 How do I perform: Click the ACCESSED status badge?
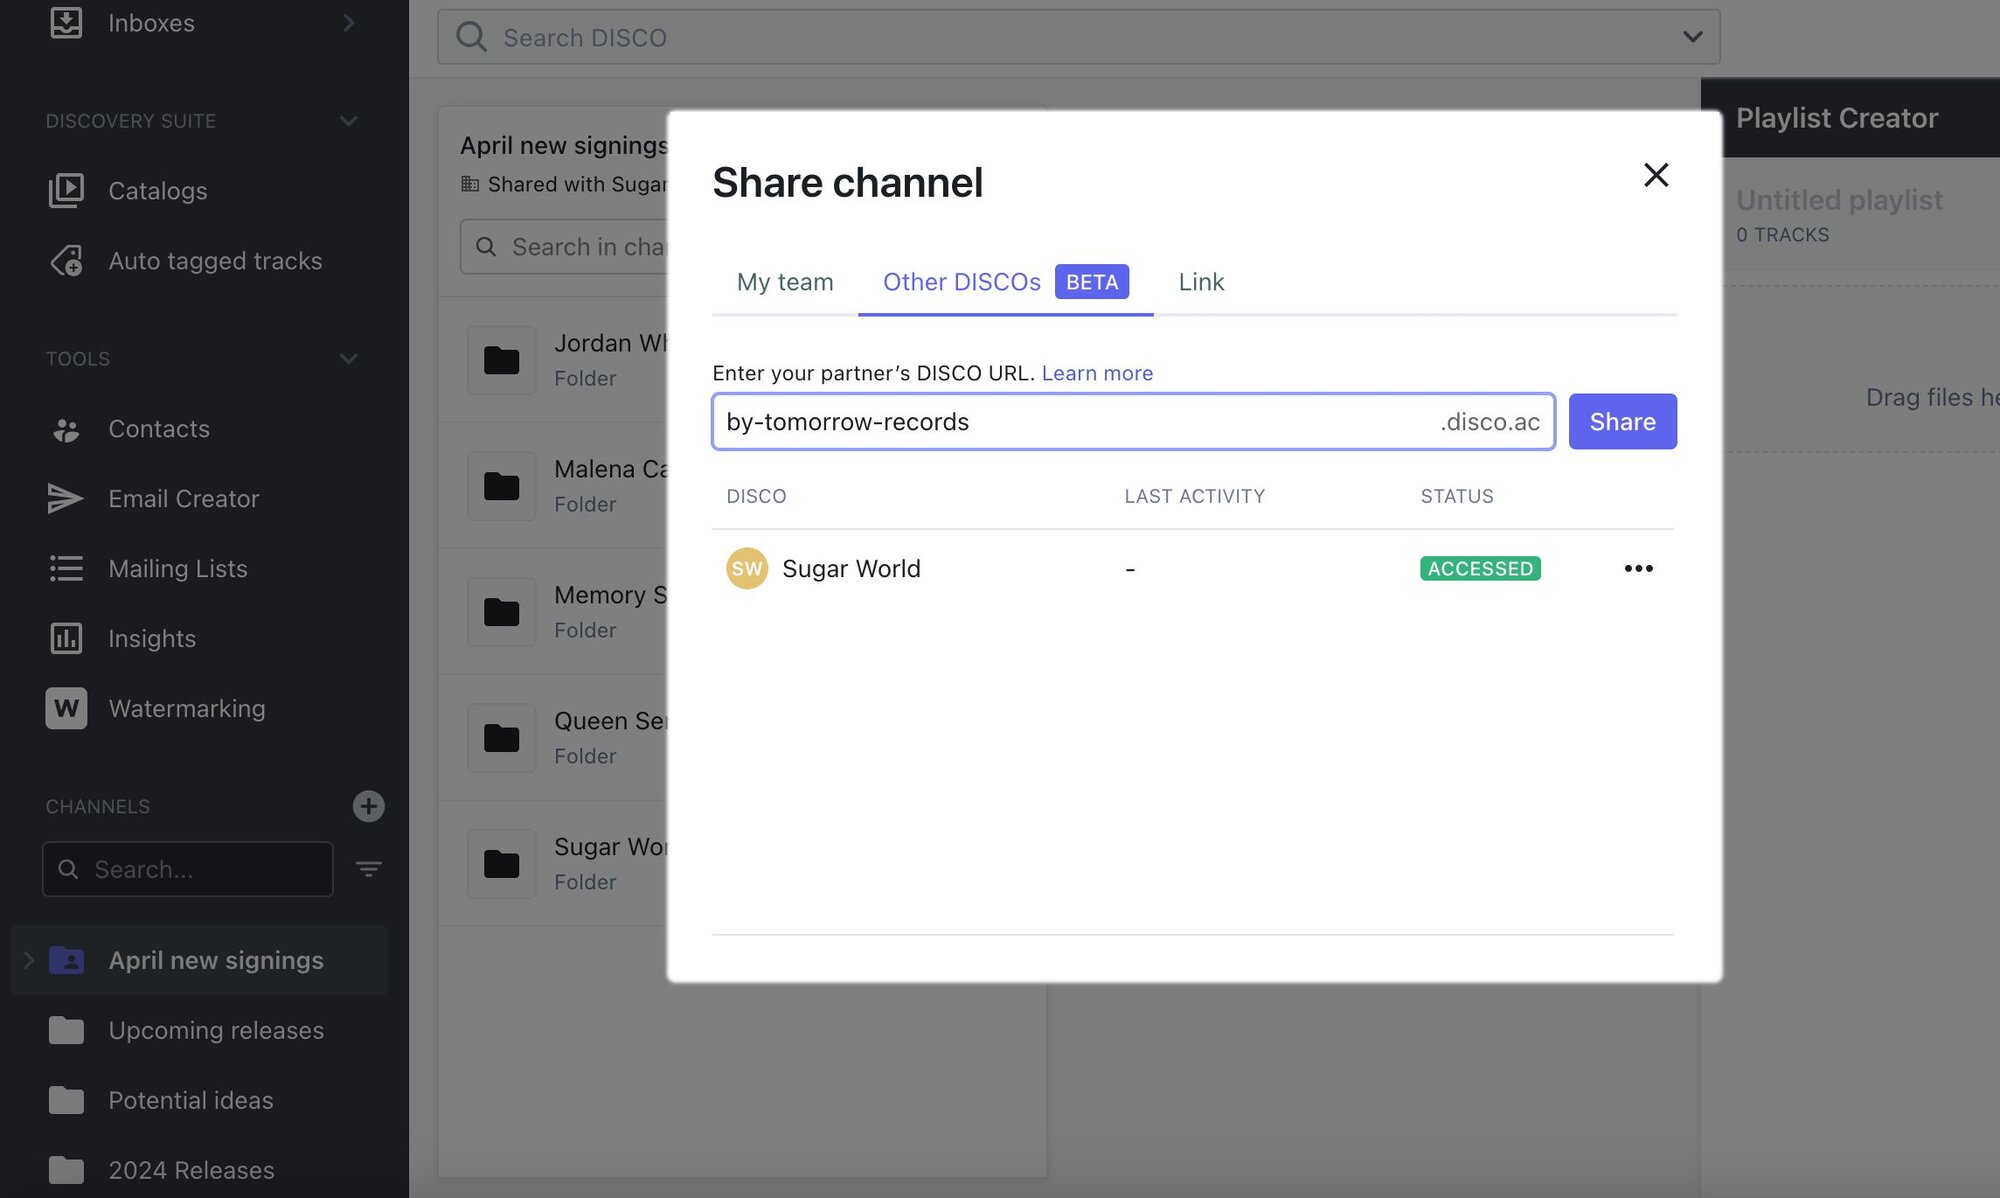click(1480, 568)
